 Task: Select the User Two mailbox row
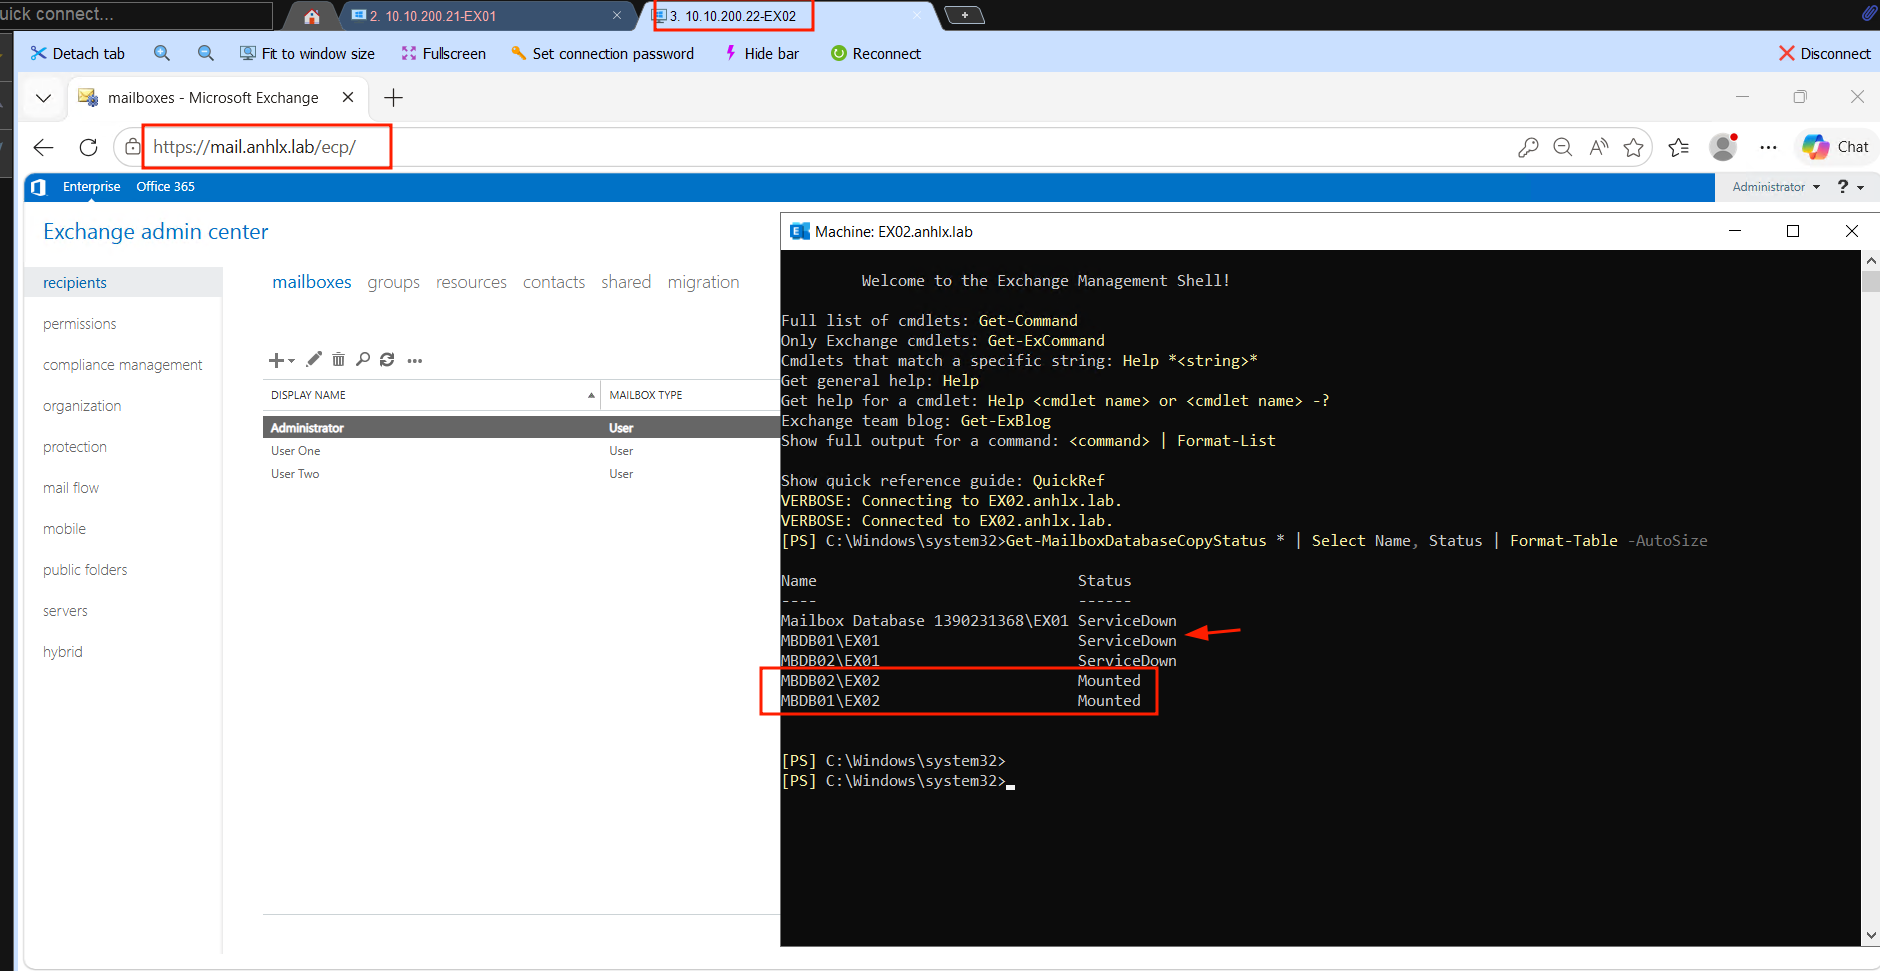tap(521, 474)
